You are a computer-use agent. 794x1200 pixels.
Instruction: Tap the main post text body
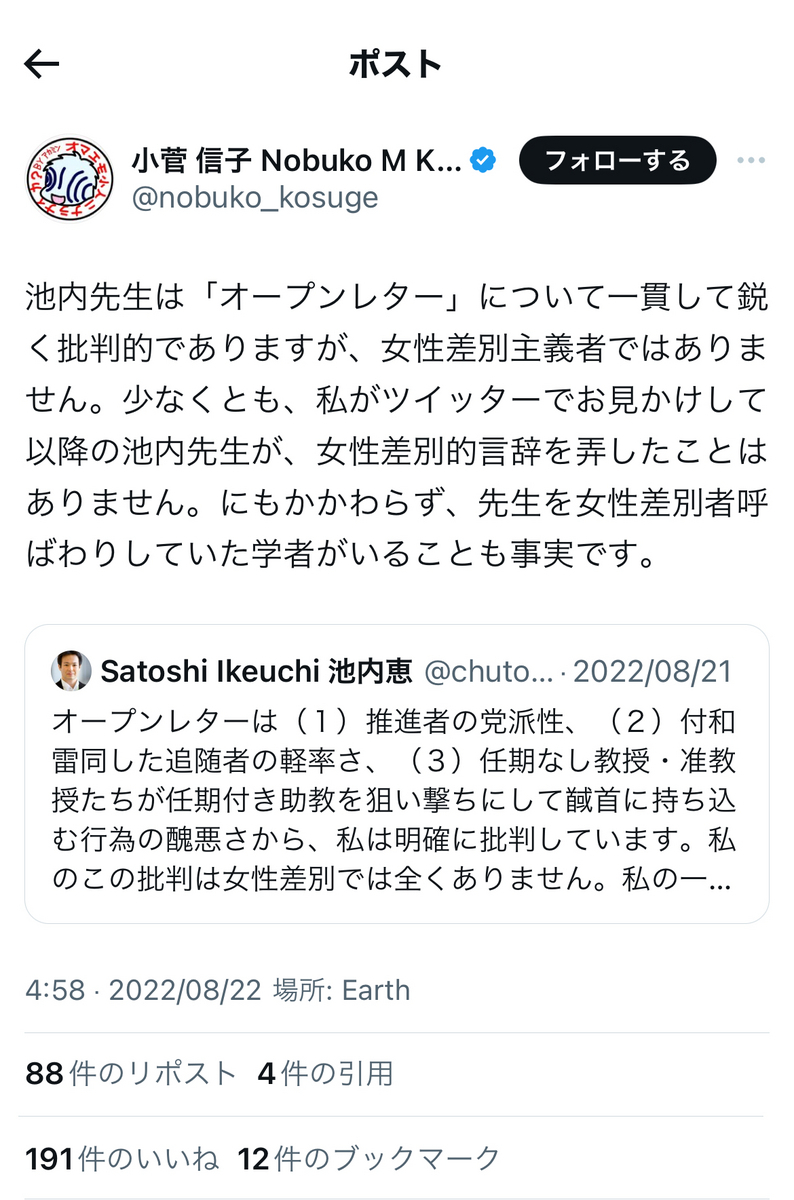(397, 426)
